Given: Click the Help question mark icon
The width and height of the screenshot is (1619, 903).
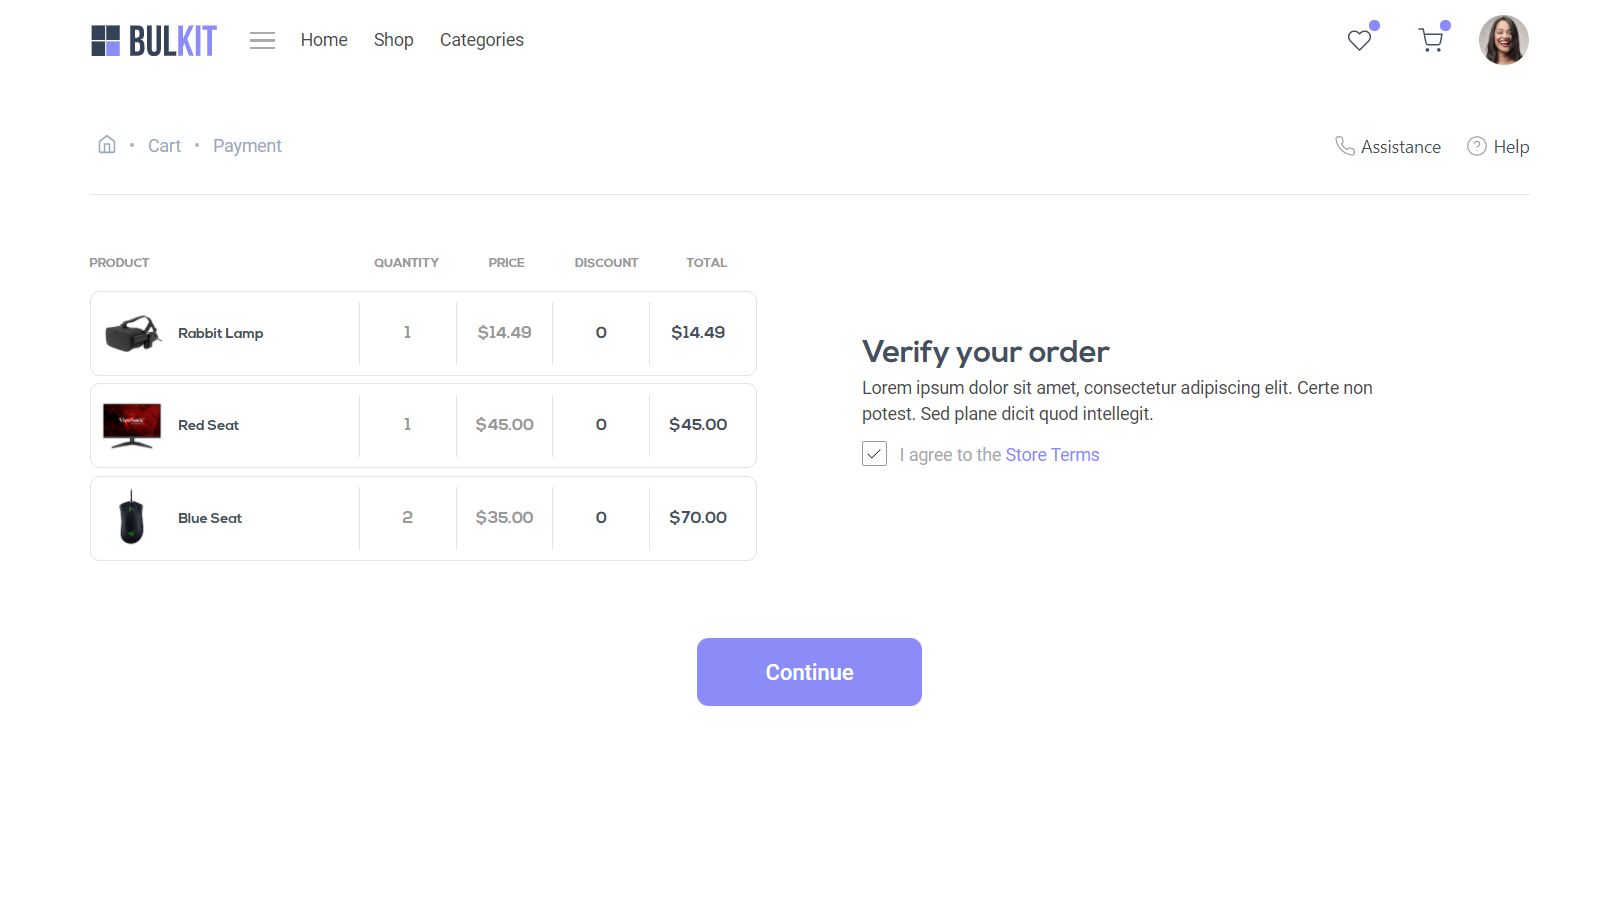Looking at the screenshot, I should point(1476,146).
